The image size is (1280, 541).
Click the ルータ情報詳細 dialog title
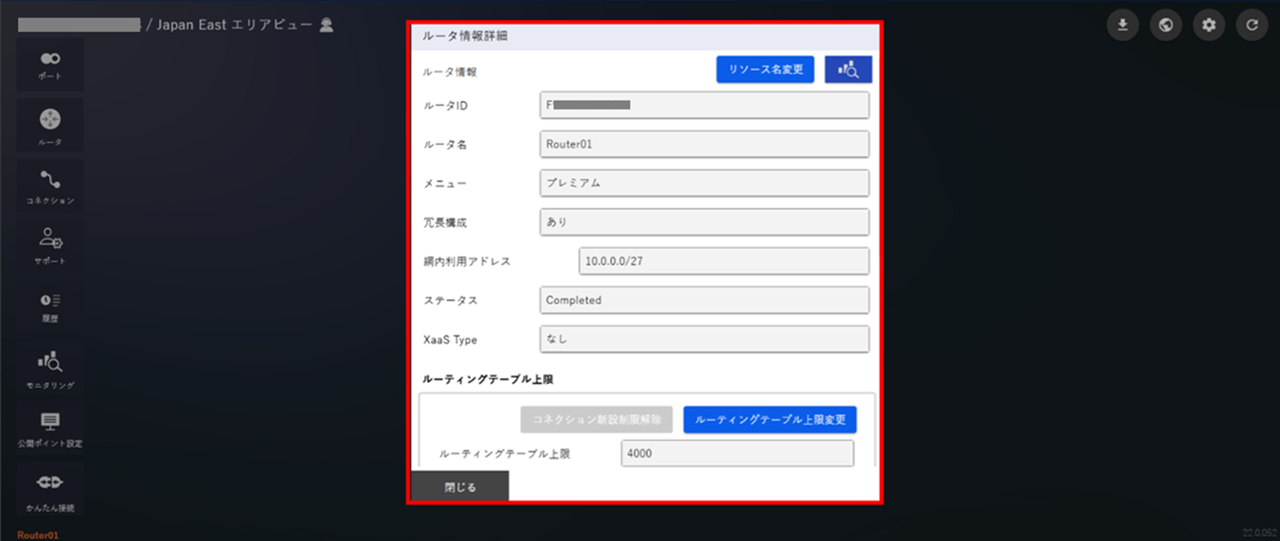click(x=465, y=36)
